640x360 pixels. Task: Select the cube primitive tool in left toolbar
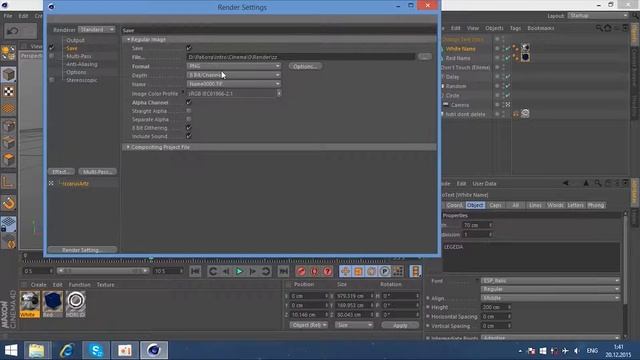(x=9, y=75)
